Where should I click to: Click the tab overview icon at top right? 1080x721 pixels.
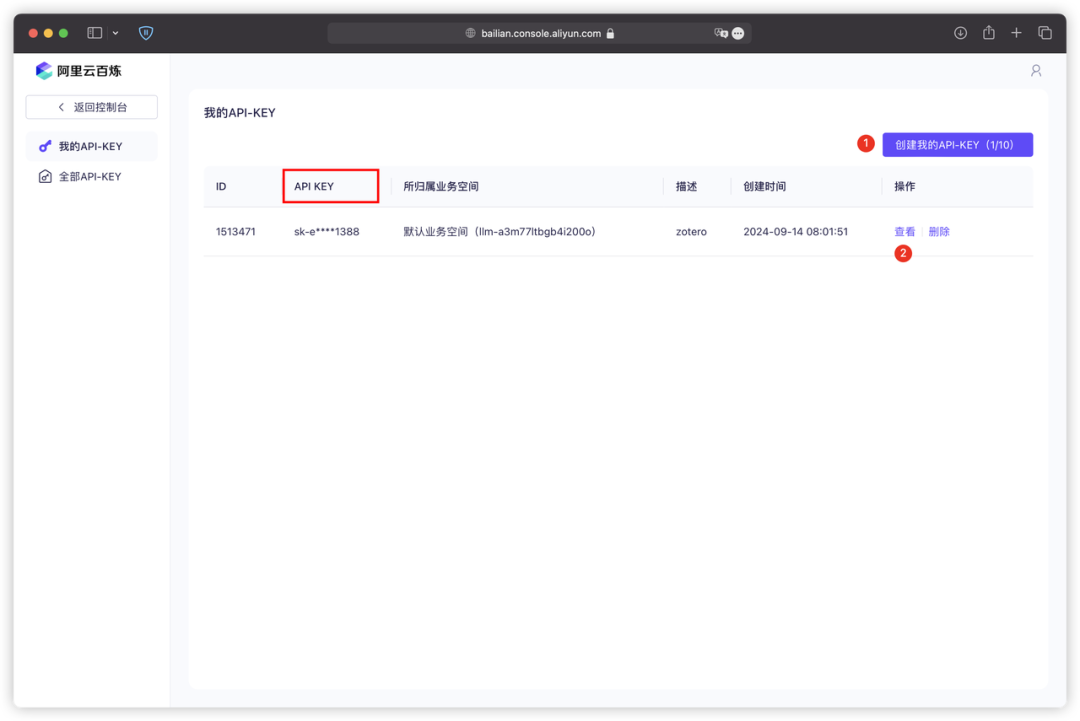pos(1045,32)
